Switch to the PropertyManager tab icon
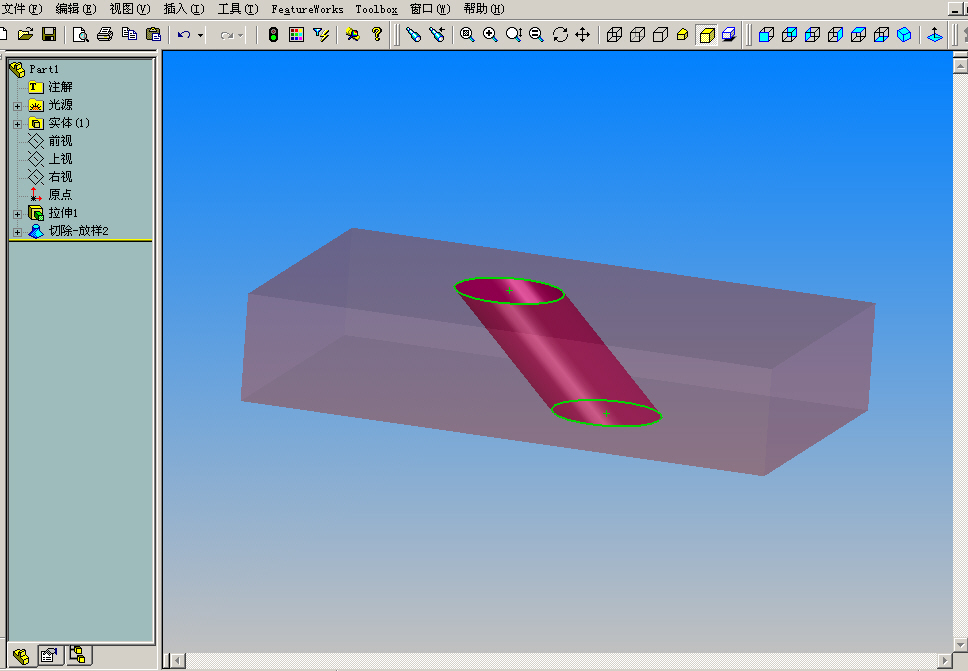This screenshot has width=968, height=671. click(x=49, y=655)
